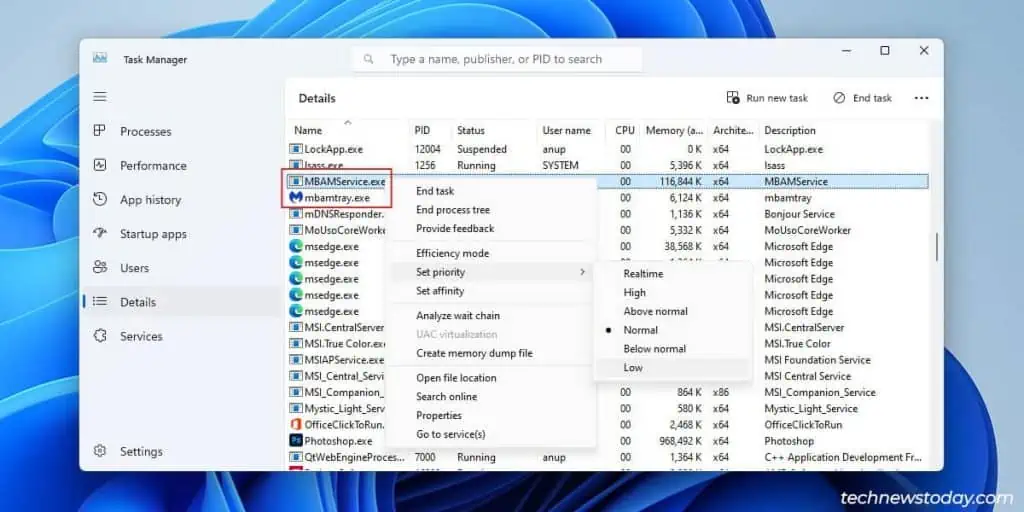Open the Processes page
The width and height of the screenshot is (1024, 512).
[x=181, y=131]
